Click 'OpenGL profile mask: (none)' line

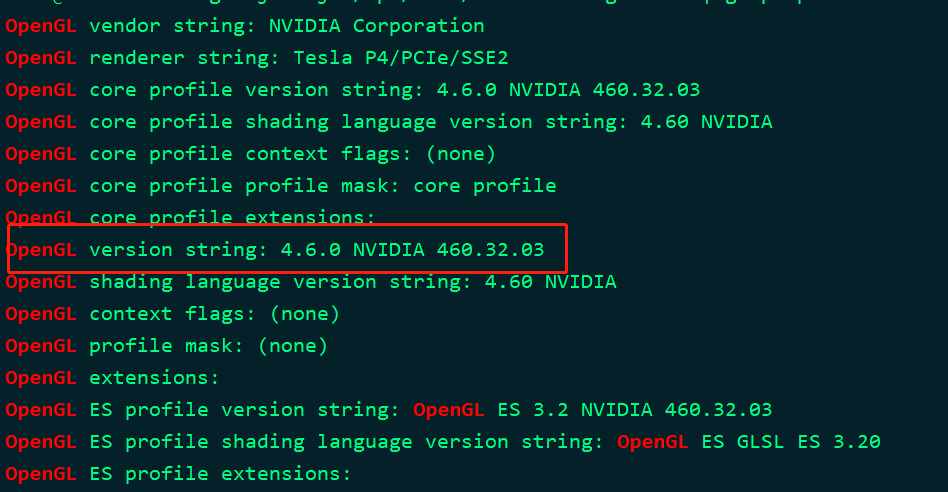click(167, 346)
